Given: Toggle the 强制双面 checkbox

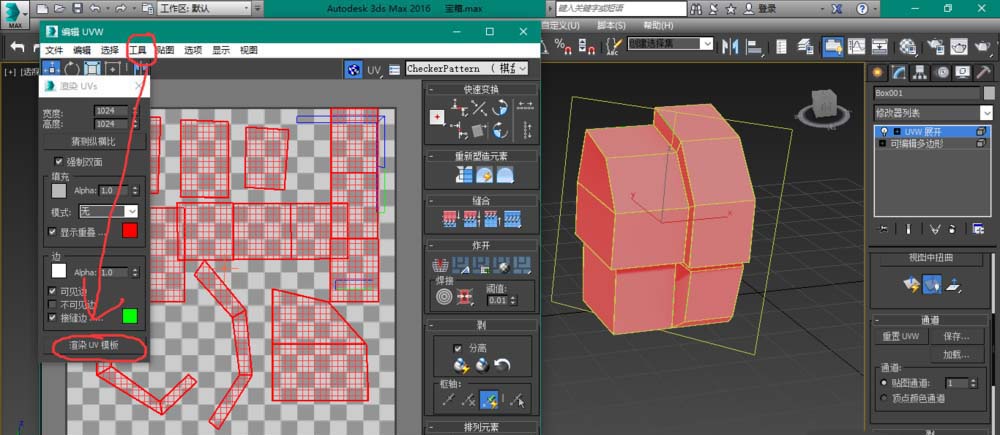Looking at the screenshot, I should [59, 161].
